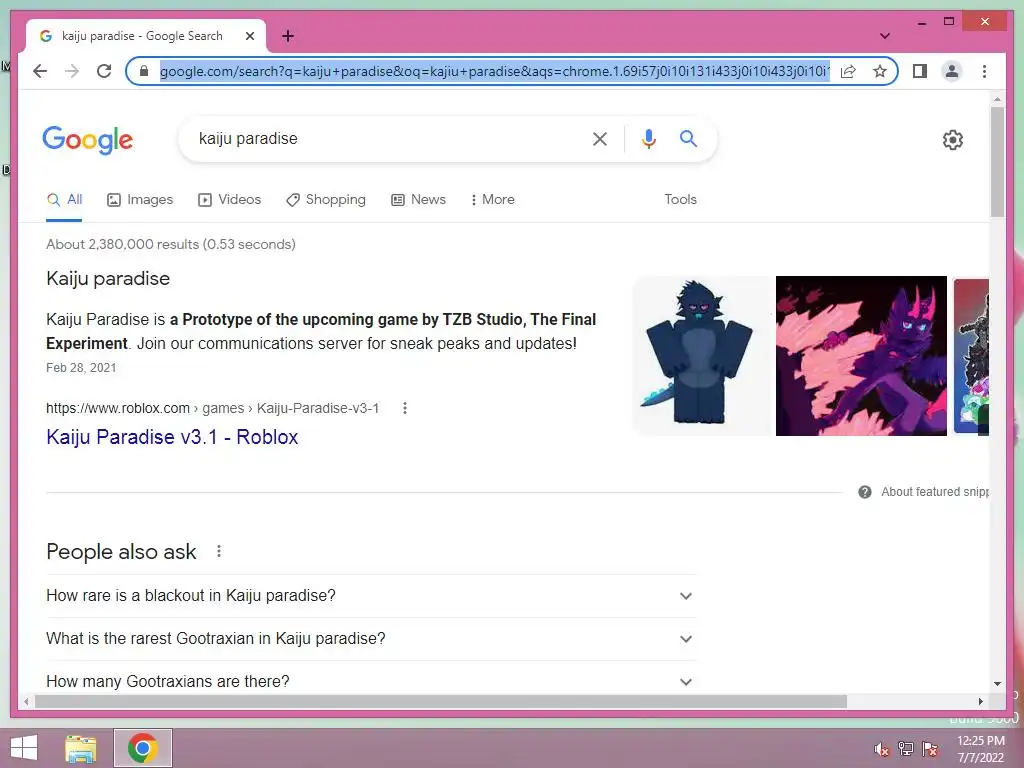Open the Windows Start menu

coord(24,748)
